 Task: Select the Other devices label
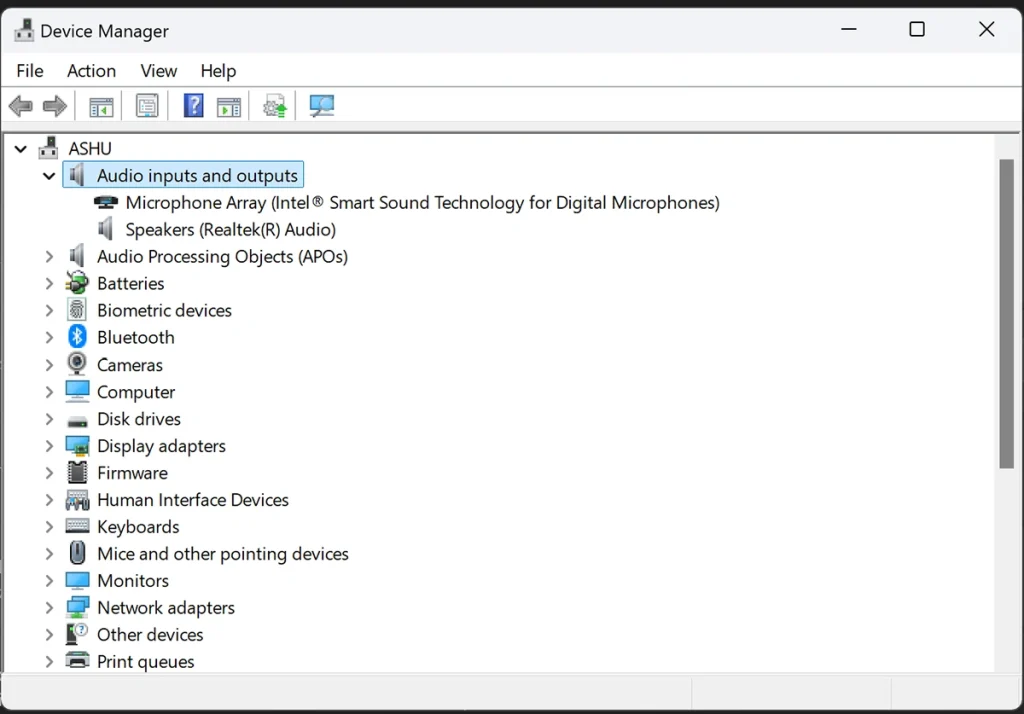[x=150, y=634]
